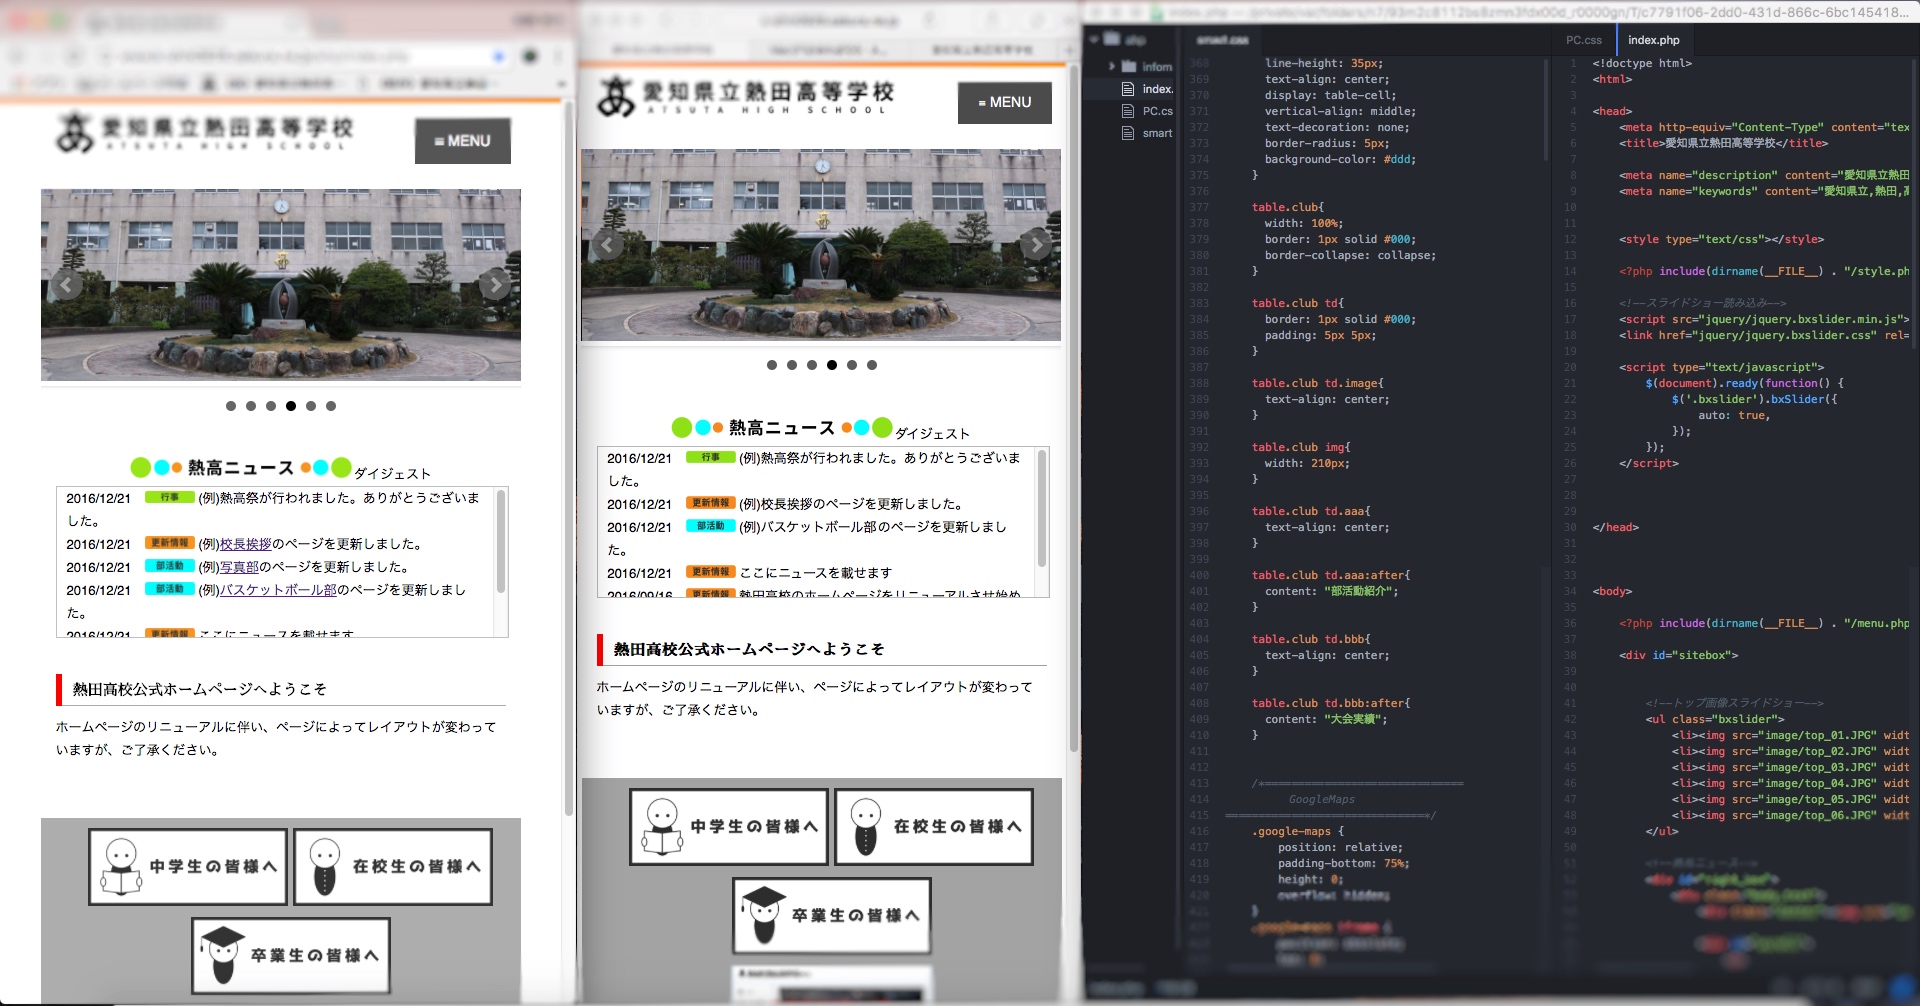
Task: Switch to the blurred smart.css editor tab
Action: pyautogui.click(x=1222, y=40)
